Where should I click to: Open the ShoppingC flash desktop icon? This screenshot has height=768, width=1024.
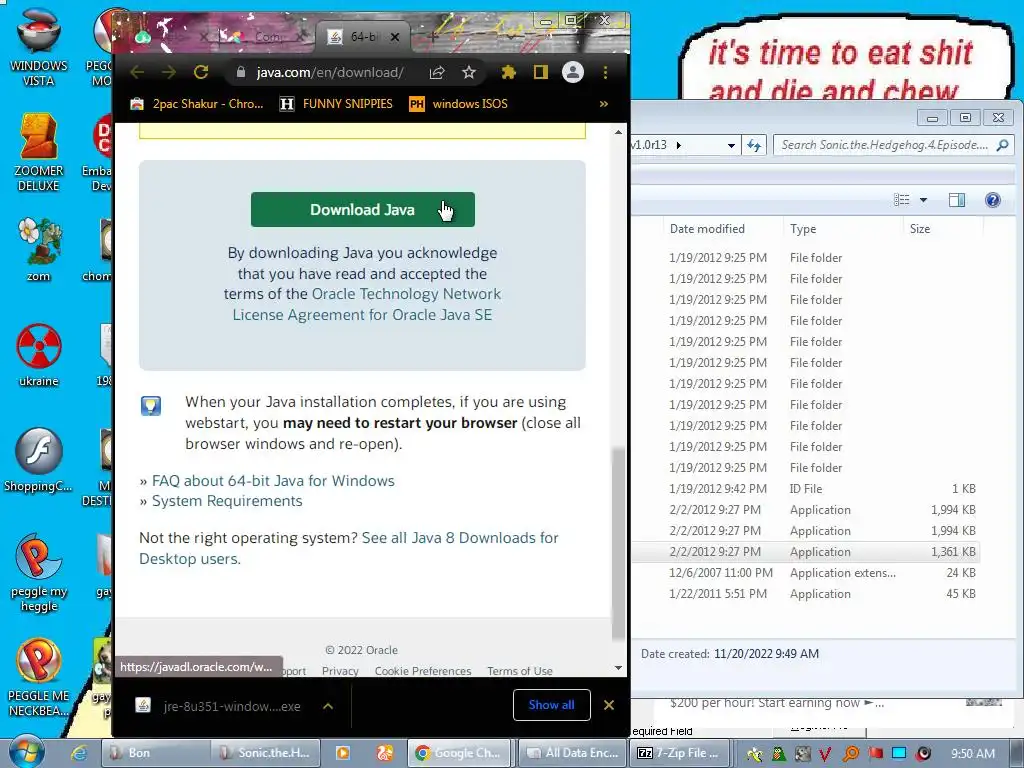point(39,460)
